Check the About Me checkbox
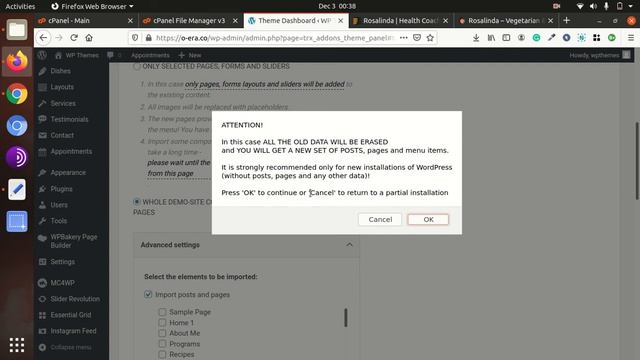 162,333
